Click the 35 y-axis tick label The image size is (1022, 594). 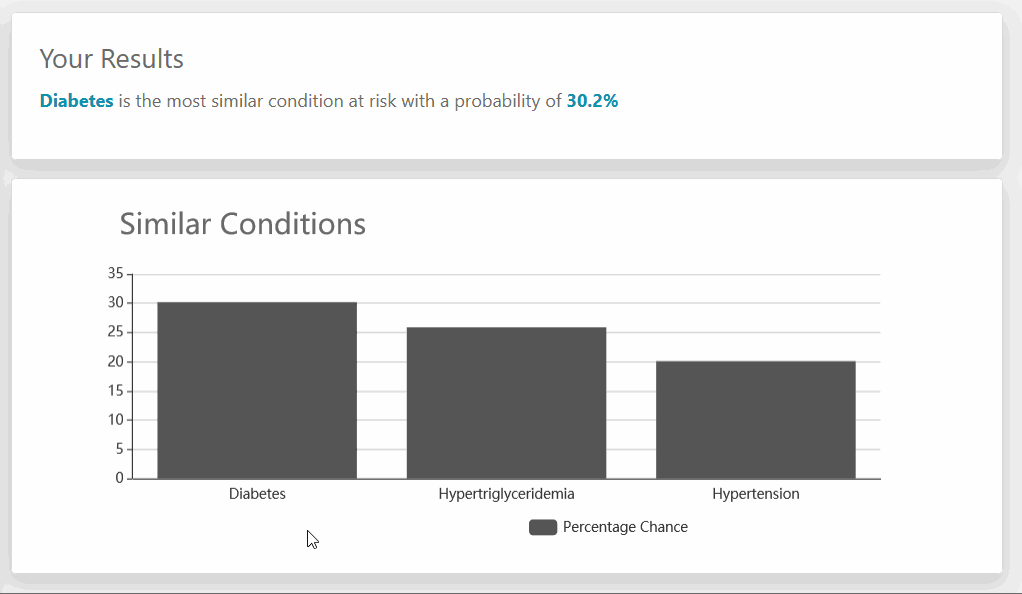click(x=115, y=273)
